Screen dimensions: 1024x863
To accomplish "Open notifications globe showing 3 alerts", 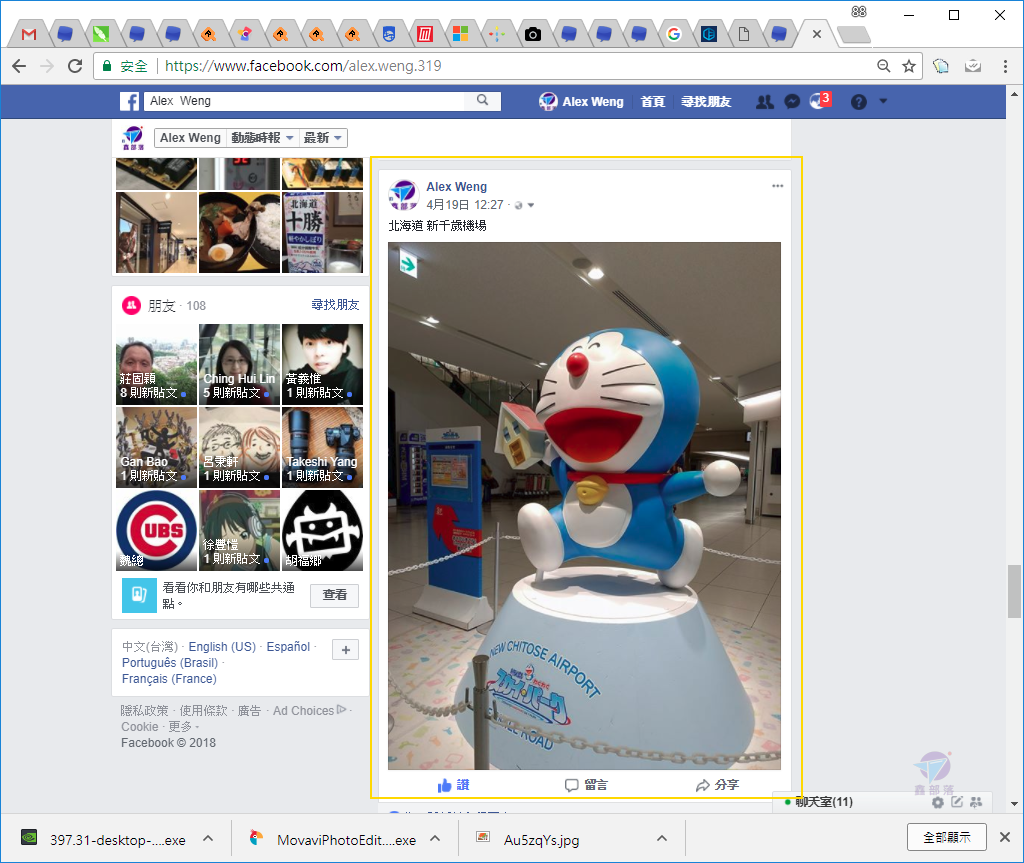I will 820,101.
